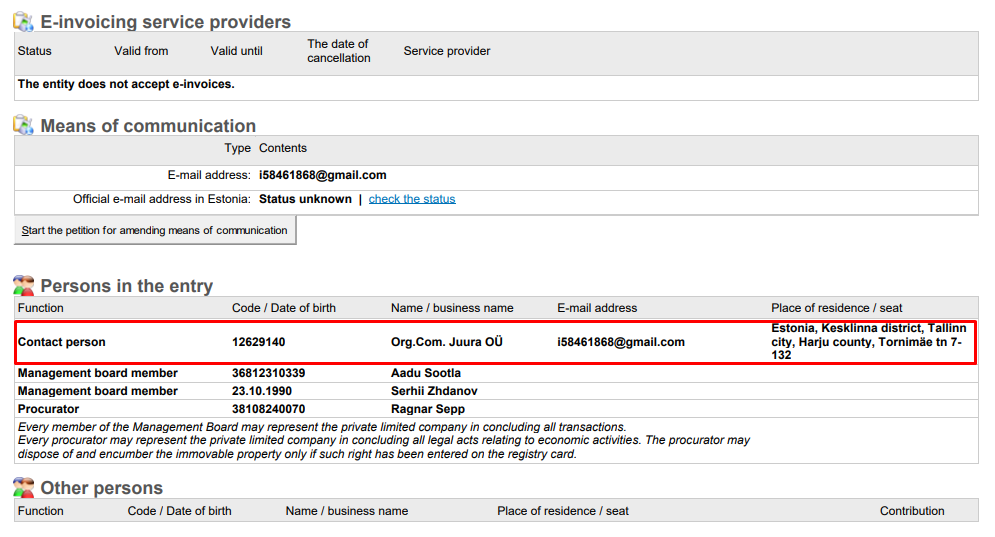
Task: Click Code / Date of birth header in Other persons
Action: pyautogui.click(x=180, y=511)
